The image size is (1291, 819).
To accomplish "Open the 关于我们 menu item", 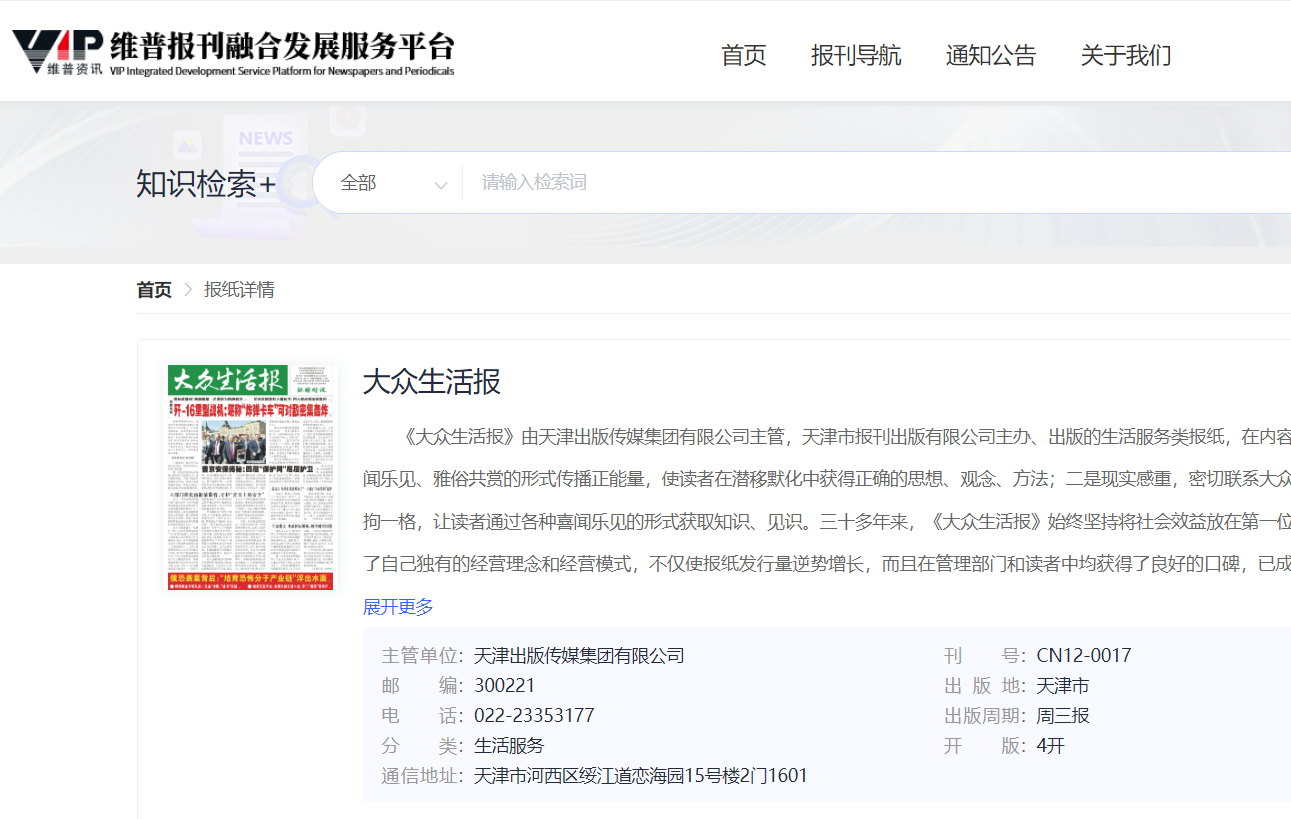I will pos(1126,55).
